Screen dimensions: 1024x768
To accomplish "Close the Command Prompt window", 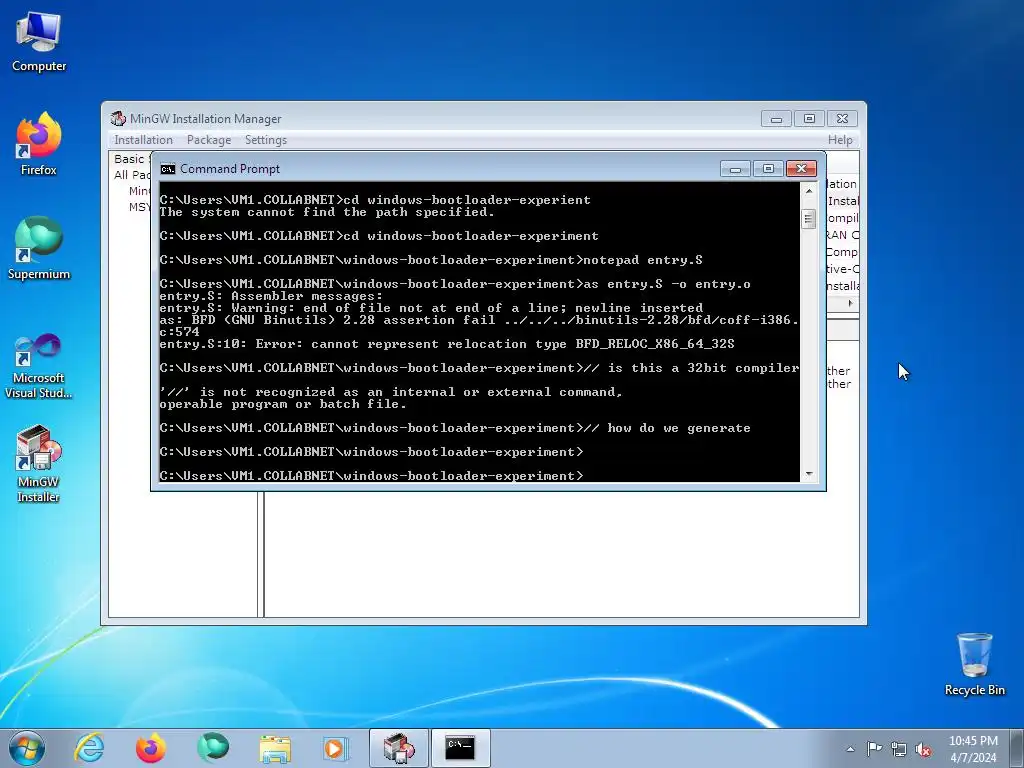I will tap(801, 169).
